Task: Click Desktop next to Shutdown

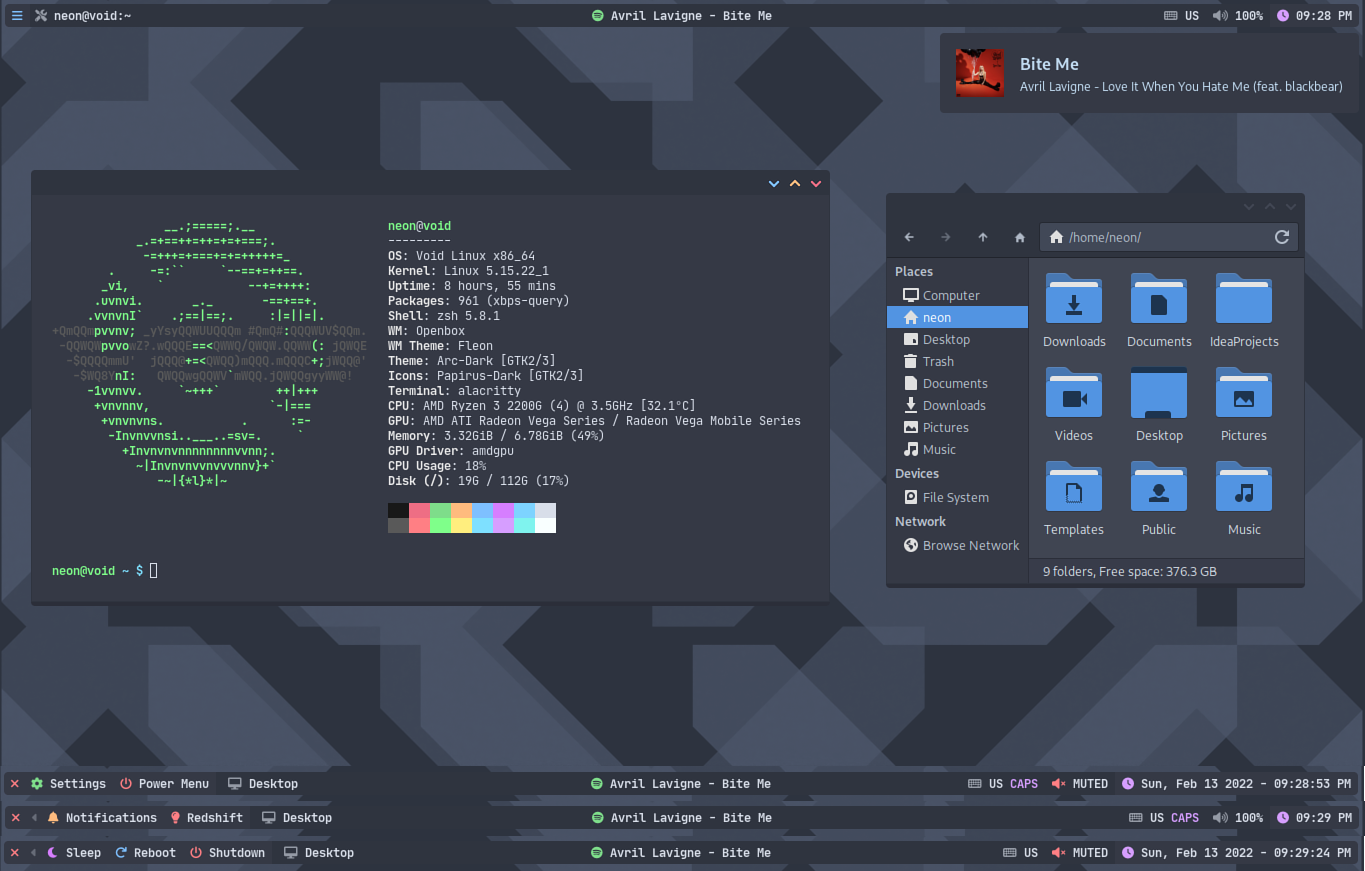Action: [319, 853]
